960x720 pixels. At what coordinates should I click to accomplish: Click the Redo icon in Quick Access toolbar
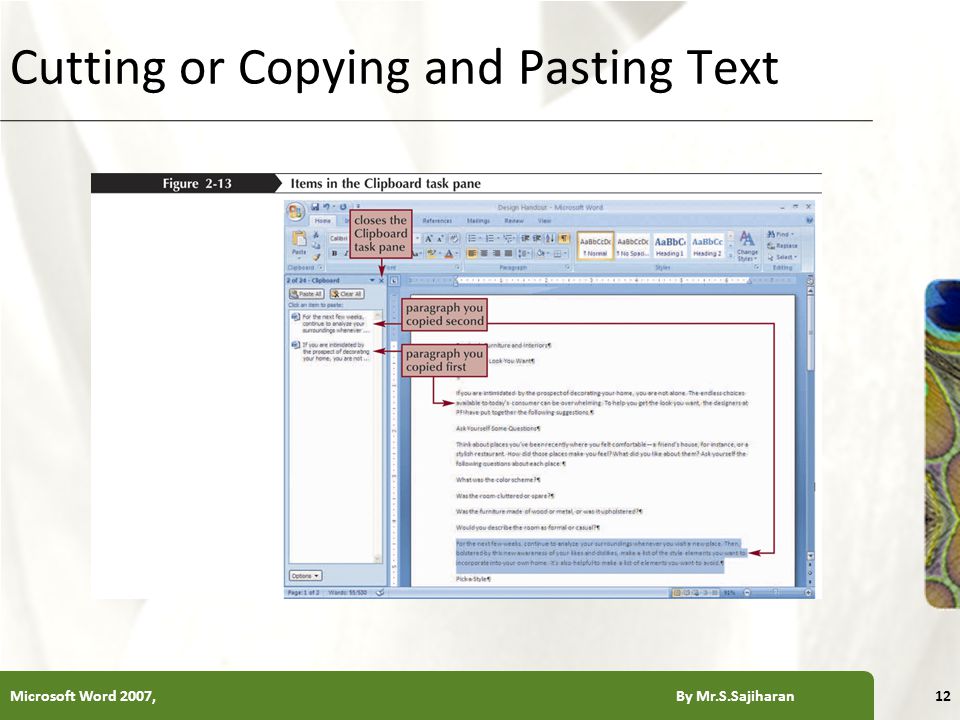343,207
